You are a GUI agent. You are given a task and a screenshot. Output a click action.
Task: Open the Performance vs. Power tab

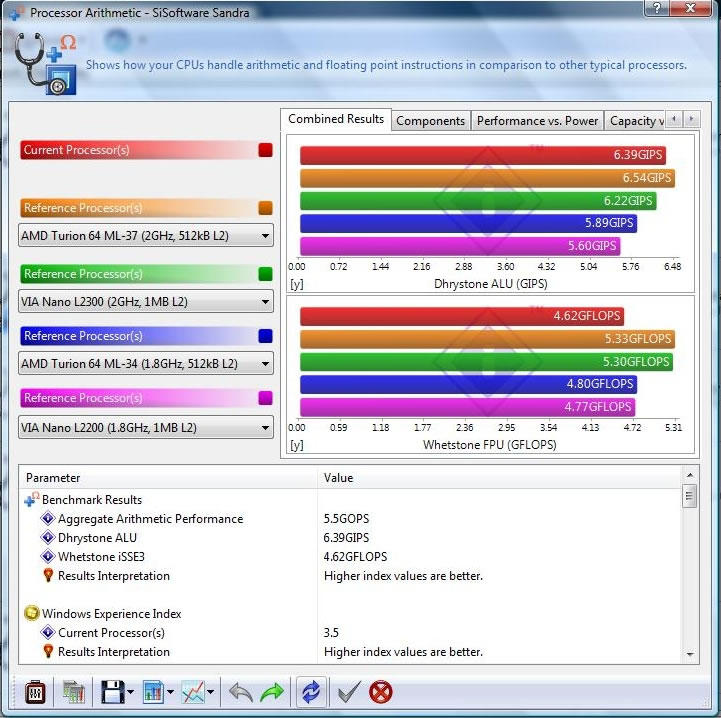pyautogui.click(x=538, y=121)
